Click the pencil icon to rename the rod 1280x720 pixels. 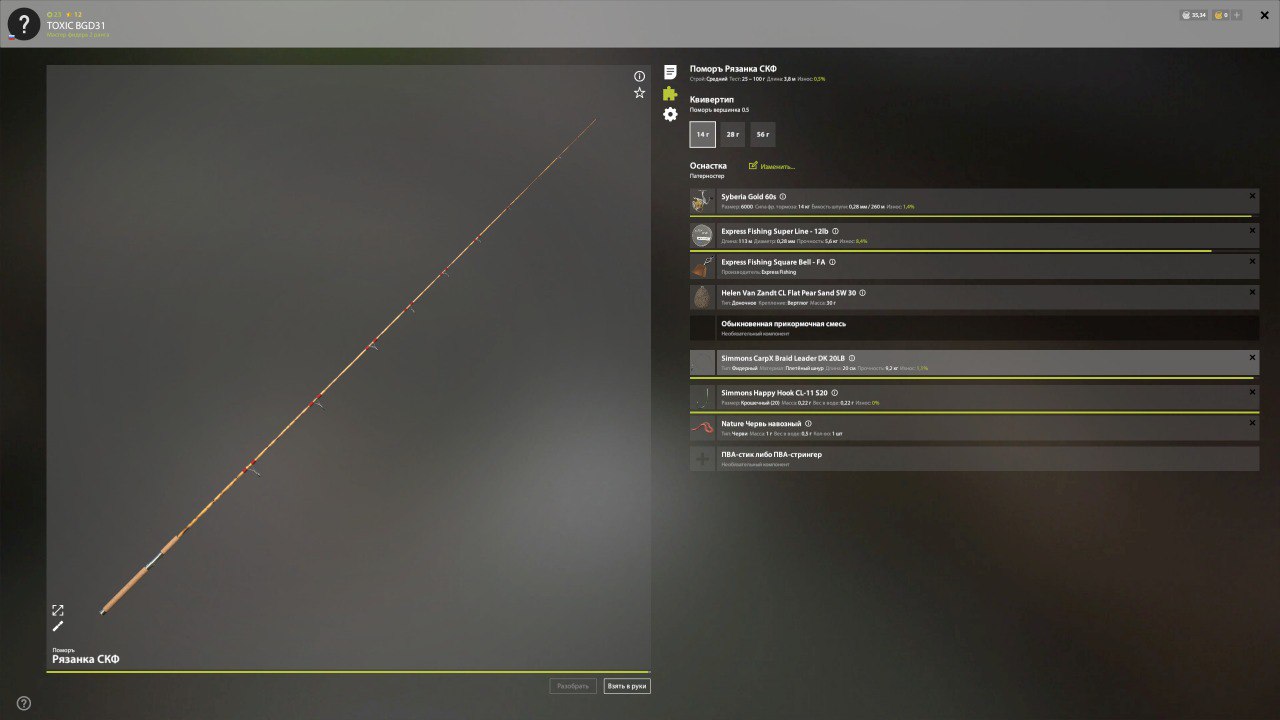click(58, 626)
